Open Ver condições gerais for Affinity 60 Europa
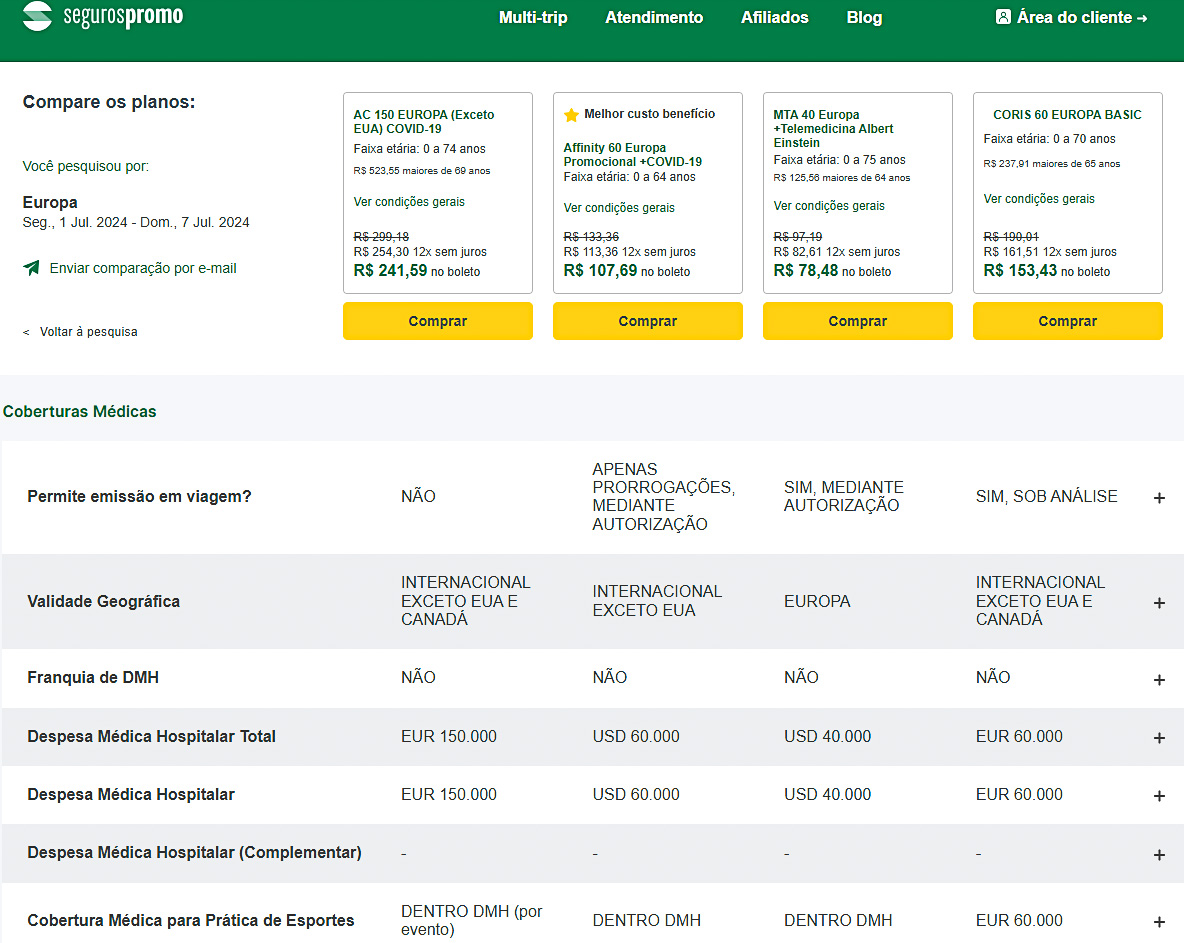1184x943 pixels. 619,208
